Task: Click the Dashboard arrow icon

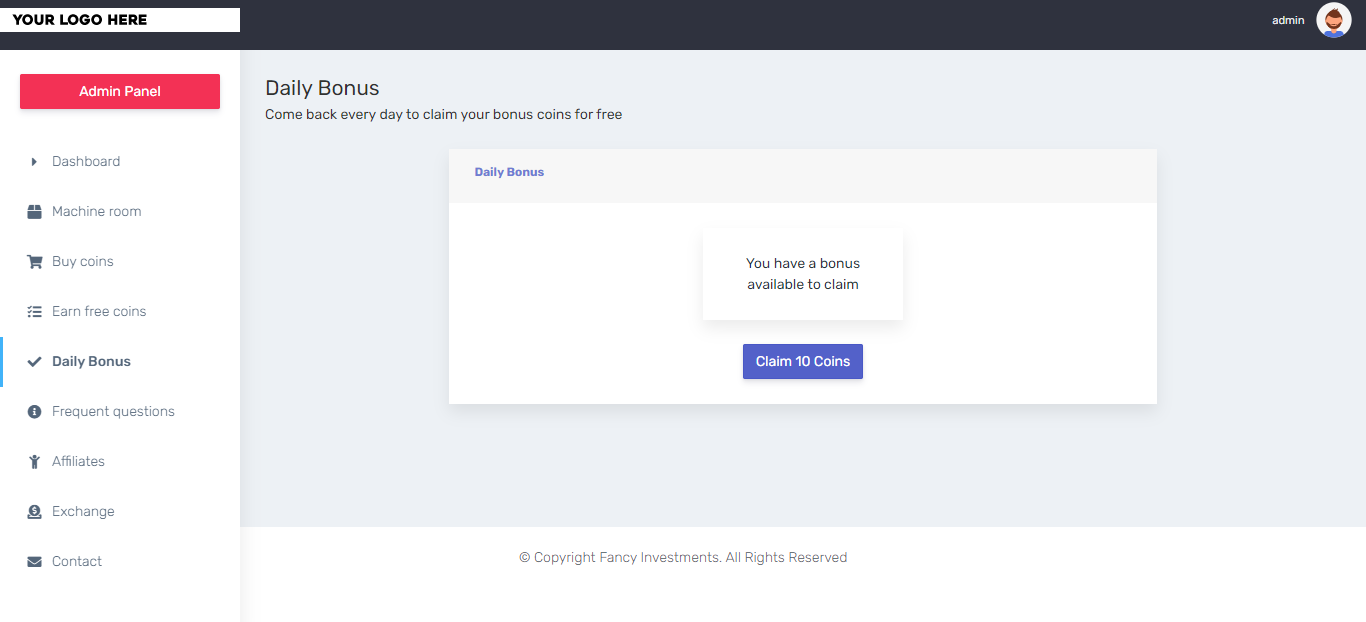Action: [34, 161]
